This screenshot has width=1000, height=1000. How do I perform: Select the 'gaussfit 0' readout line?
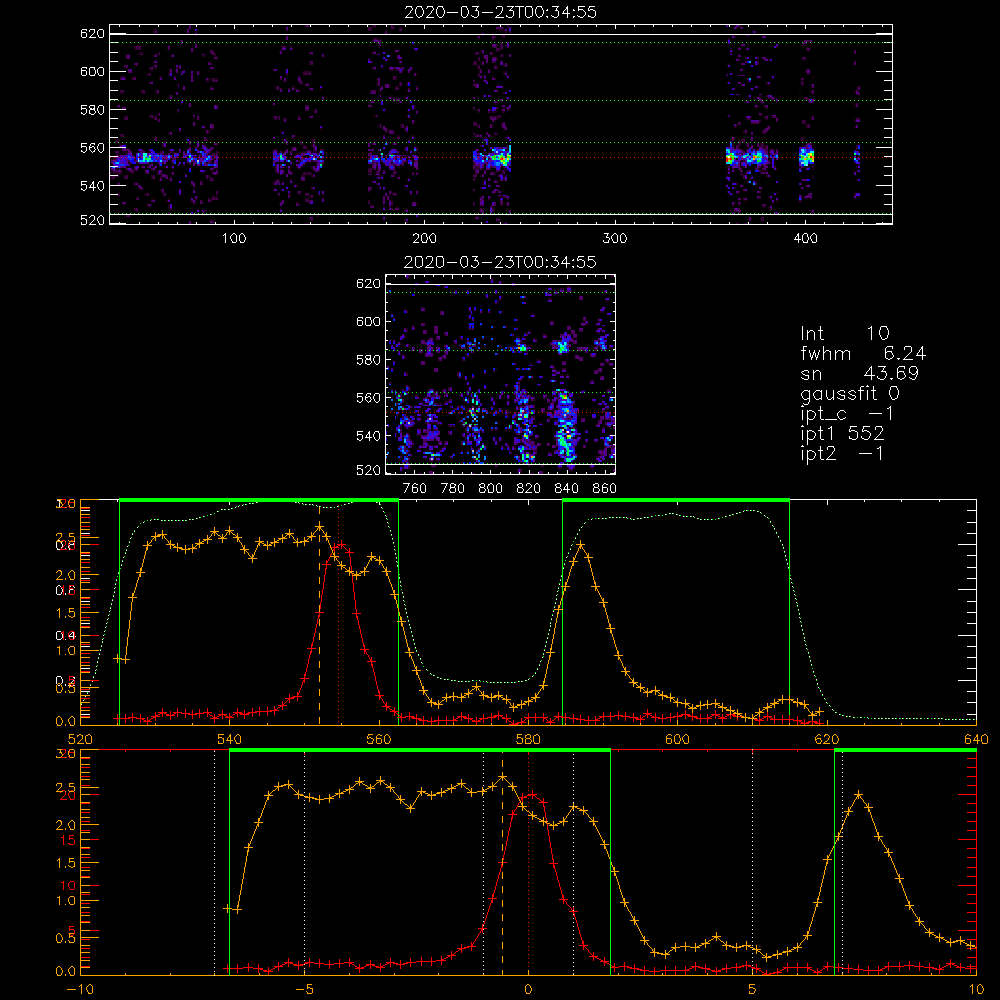pos(850,393)
